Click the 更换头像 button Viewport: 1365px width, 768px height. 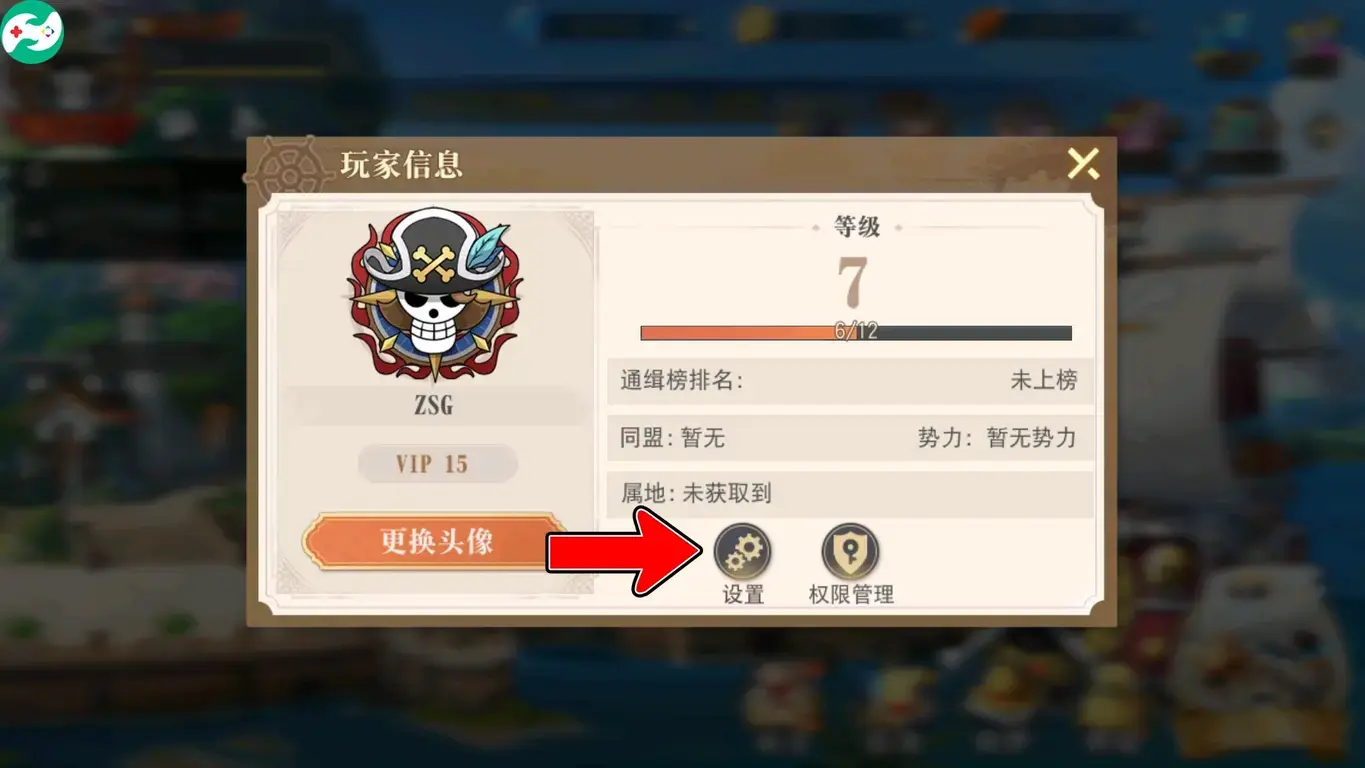pos(435,542)
